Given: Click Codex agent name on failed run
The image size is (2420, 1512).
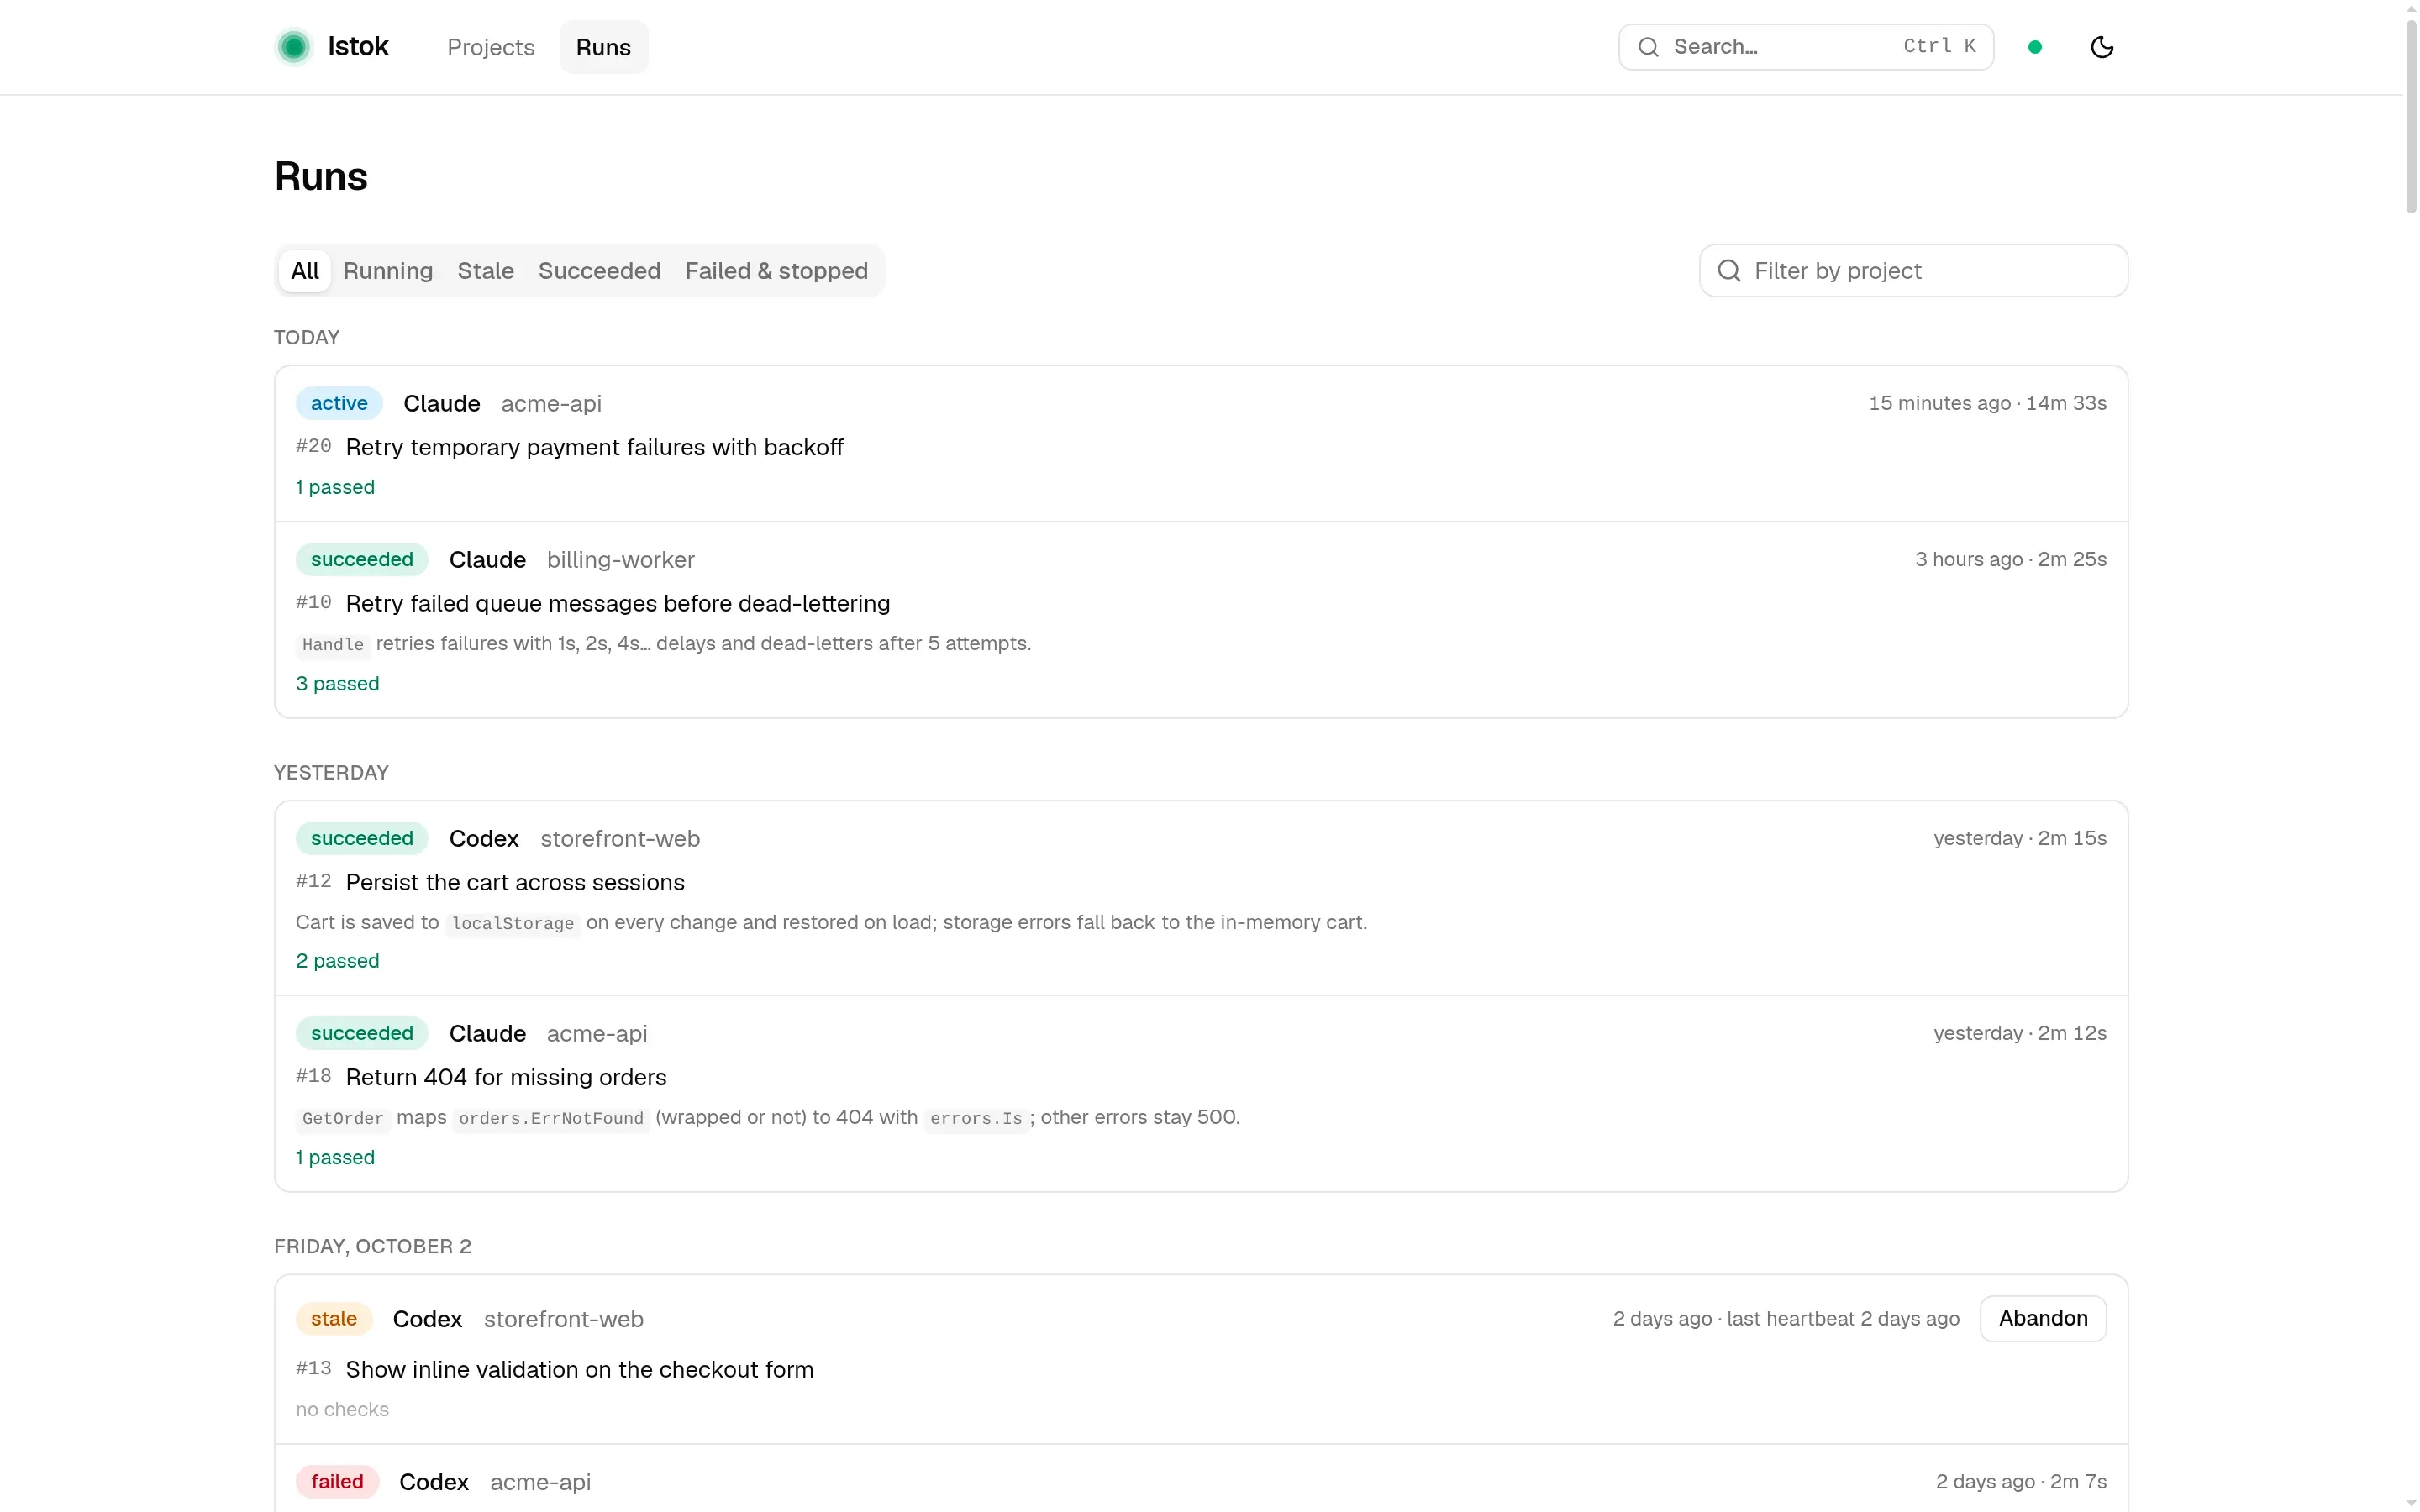Looking at the screenshot, I should [434, 1482].
